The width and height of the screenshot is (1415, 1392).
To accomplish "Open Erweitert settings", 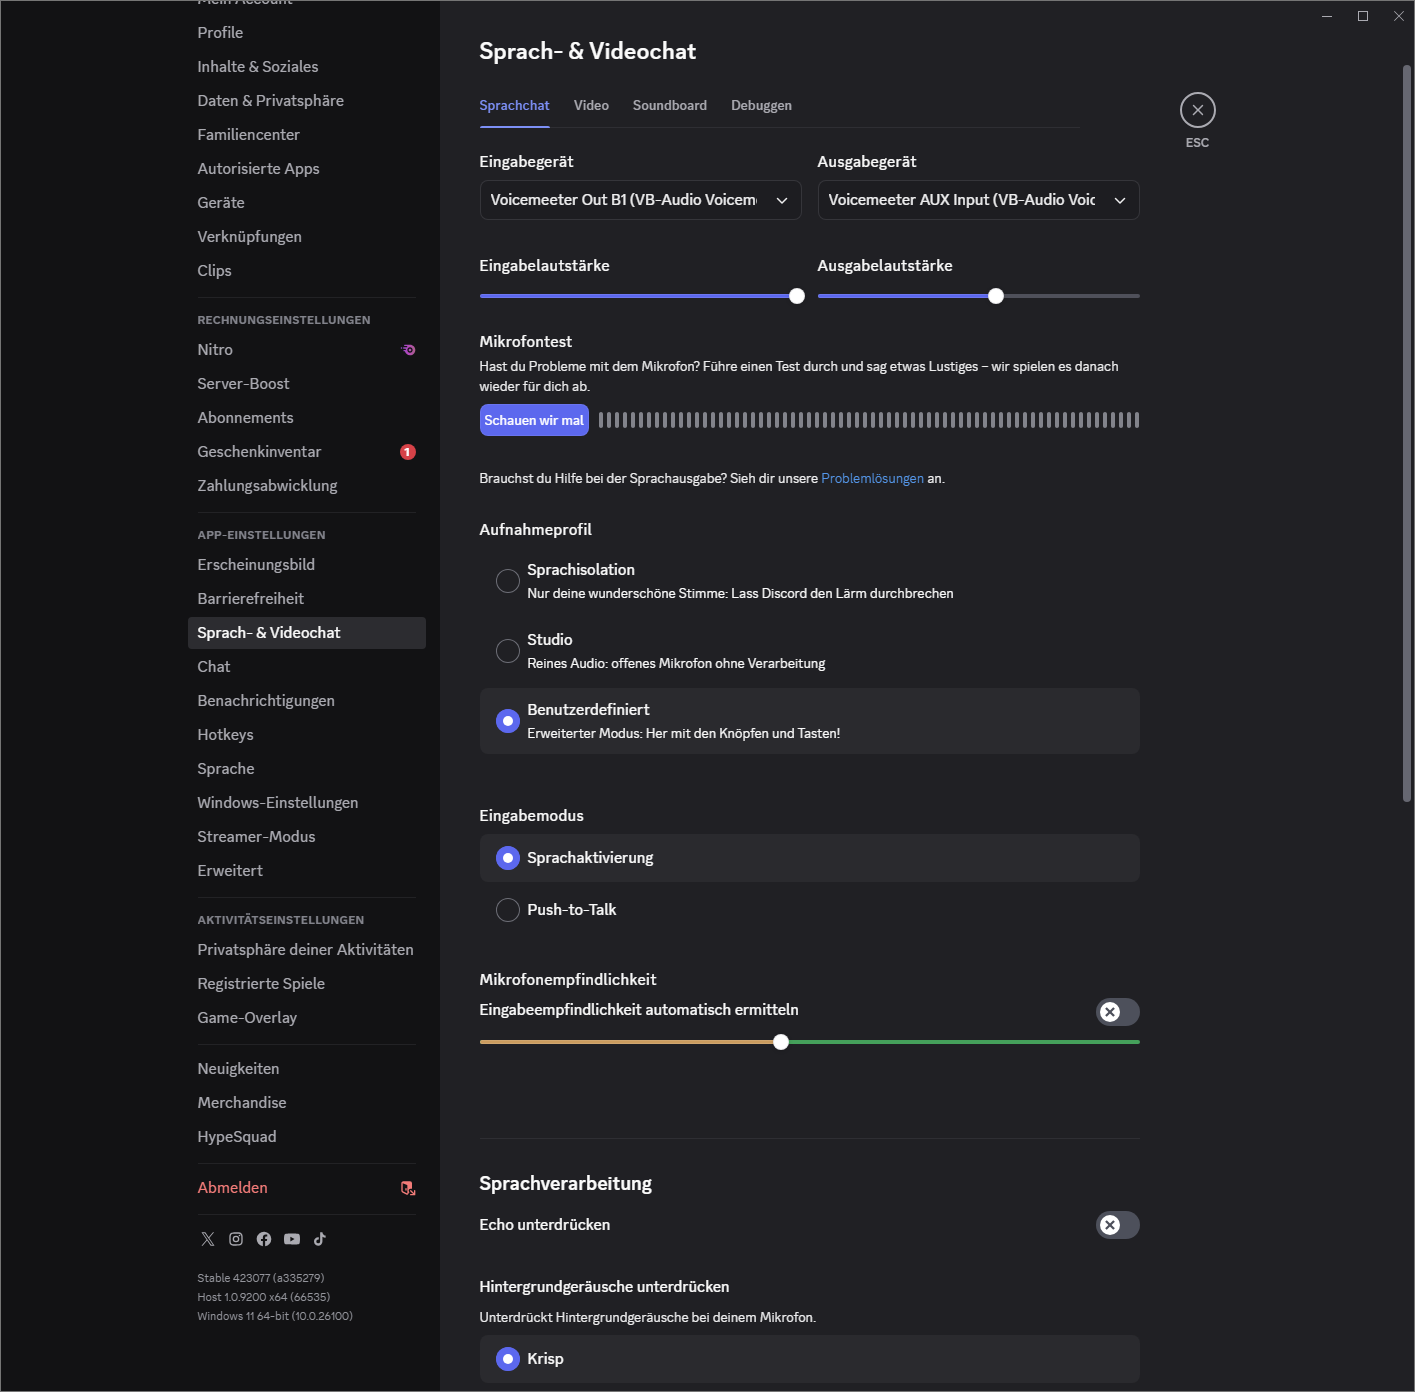I will click(306, 871).
